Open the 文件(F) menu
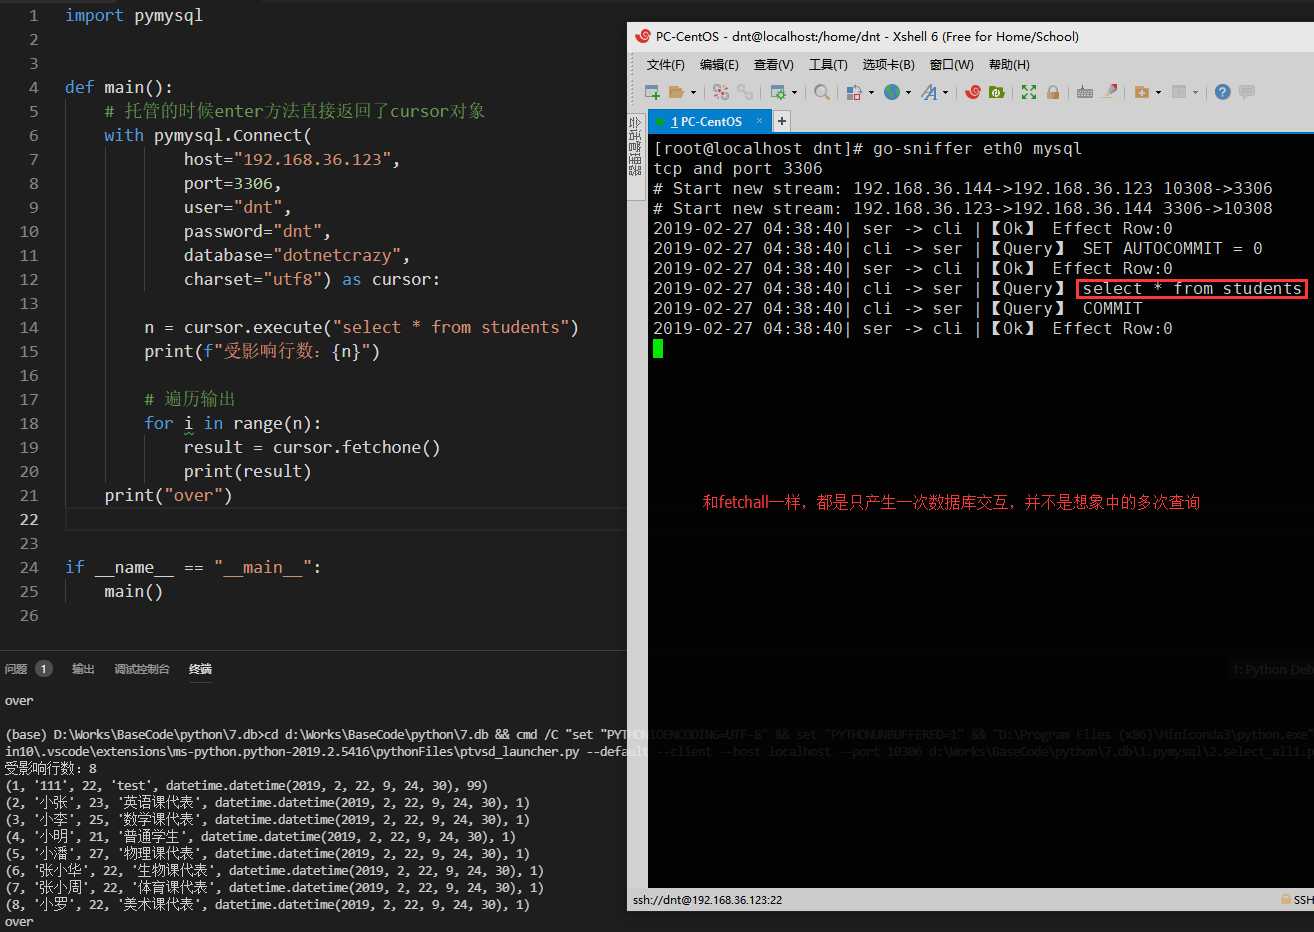The height and width of the screenshot is (932, 1314). click(665, 65)
